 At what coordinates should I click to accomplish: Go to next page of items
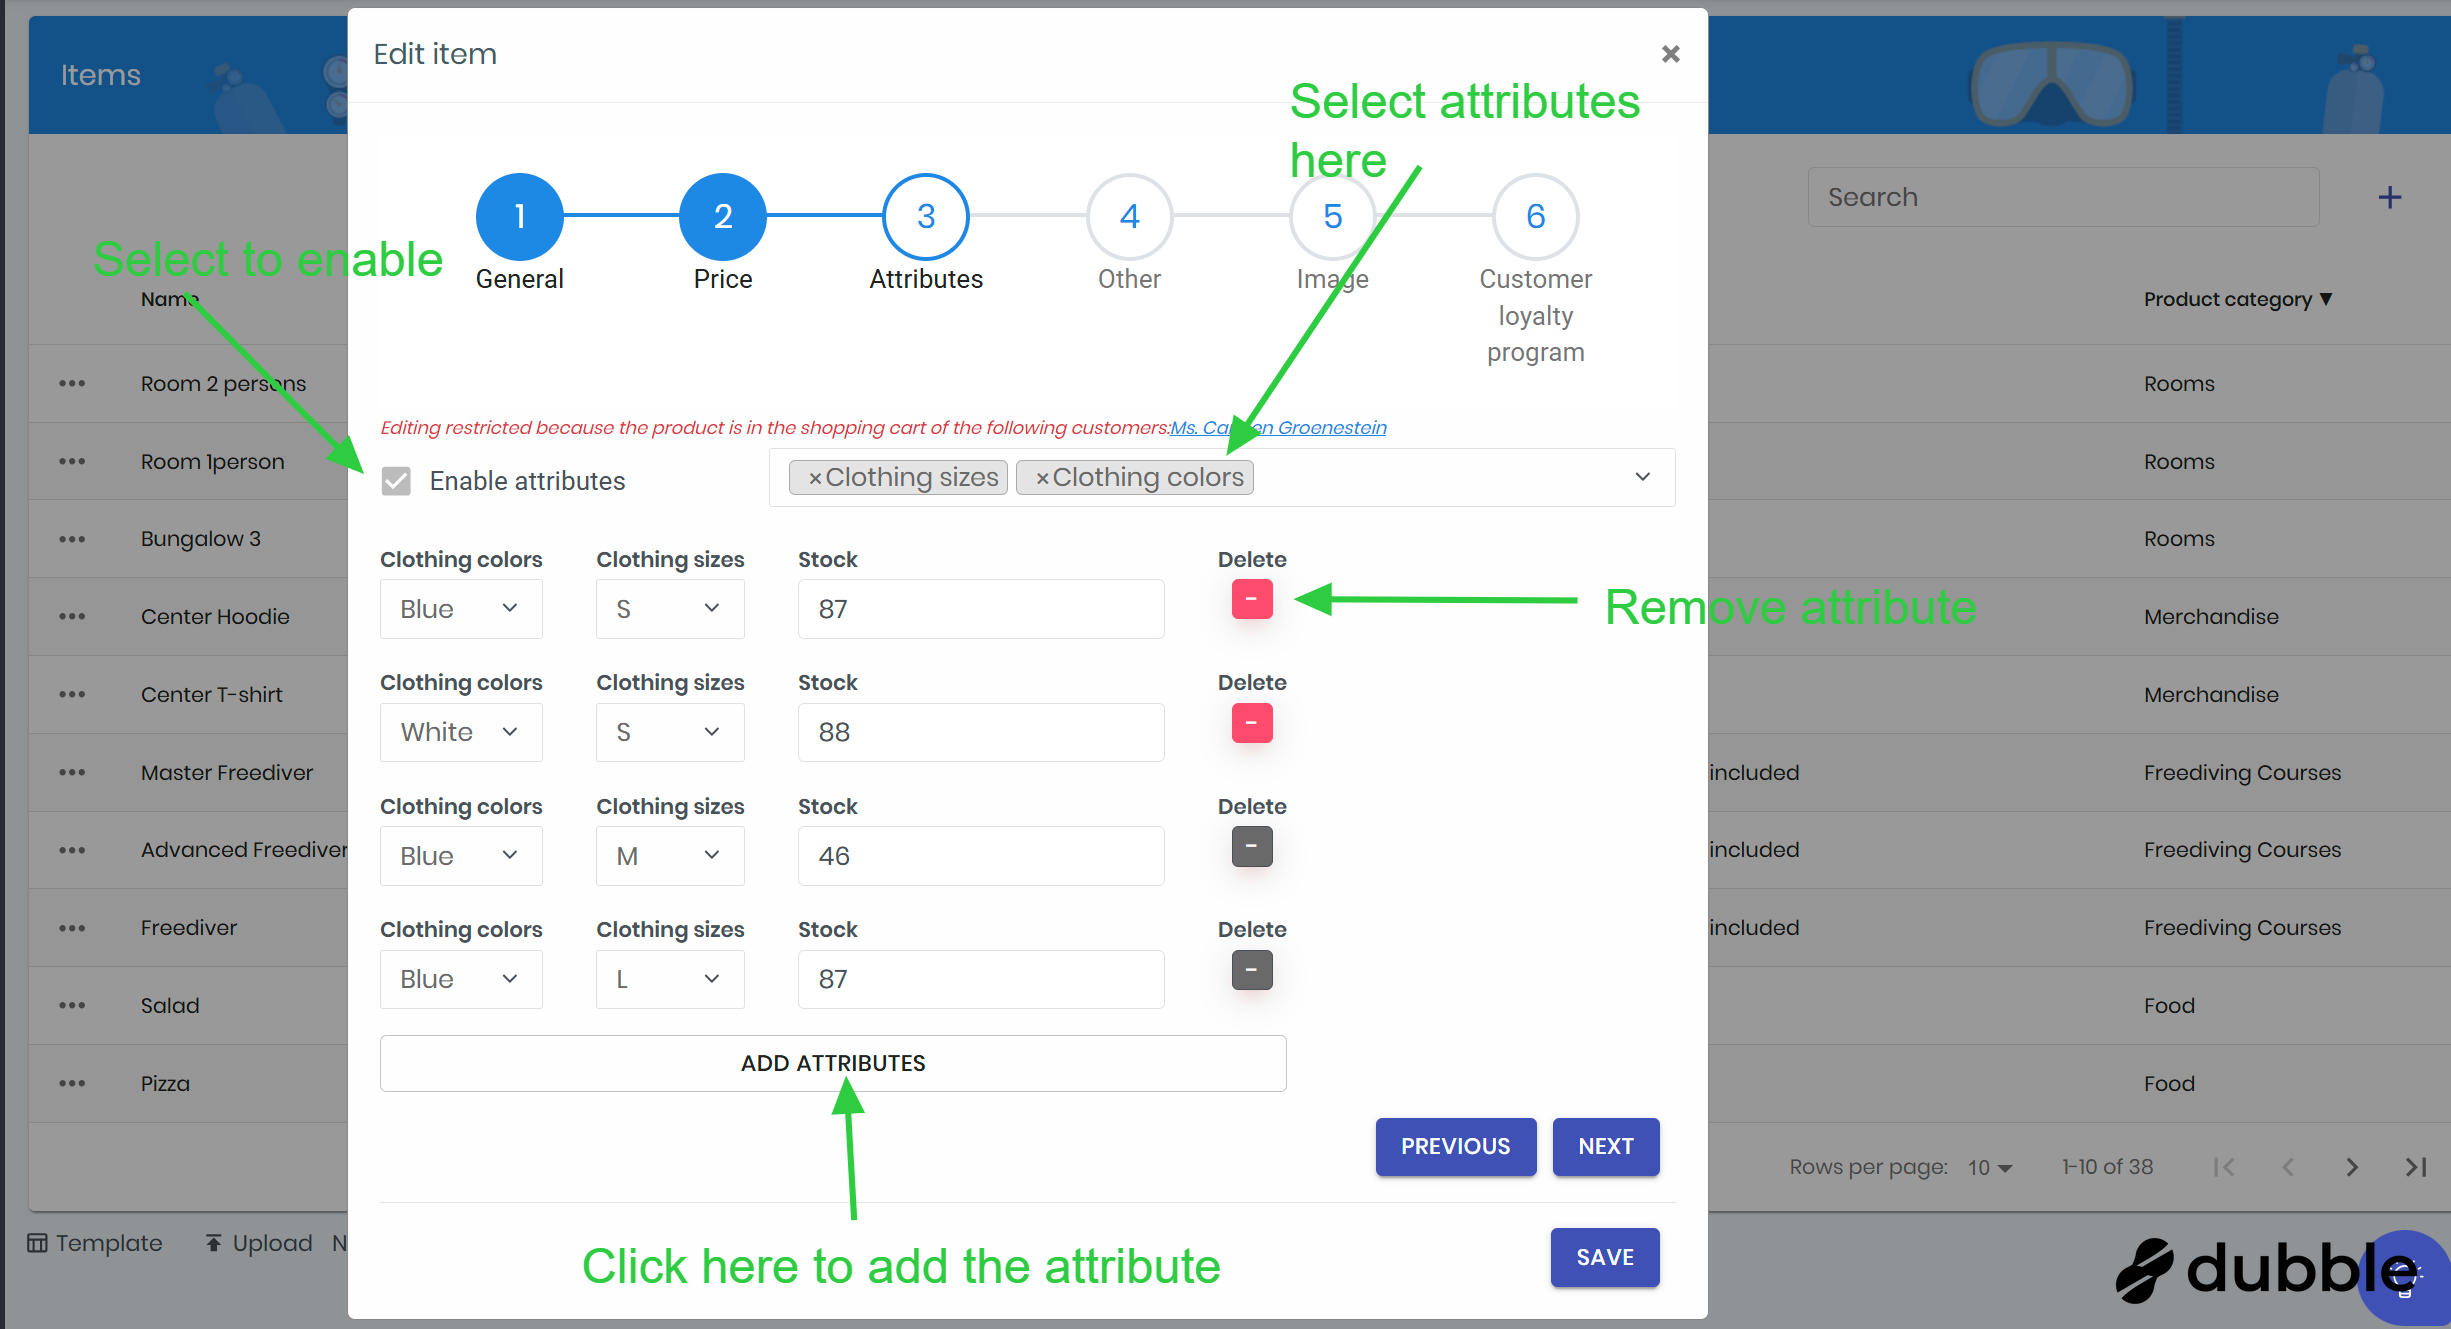tap(2352, 1167)
